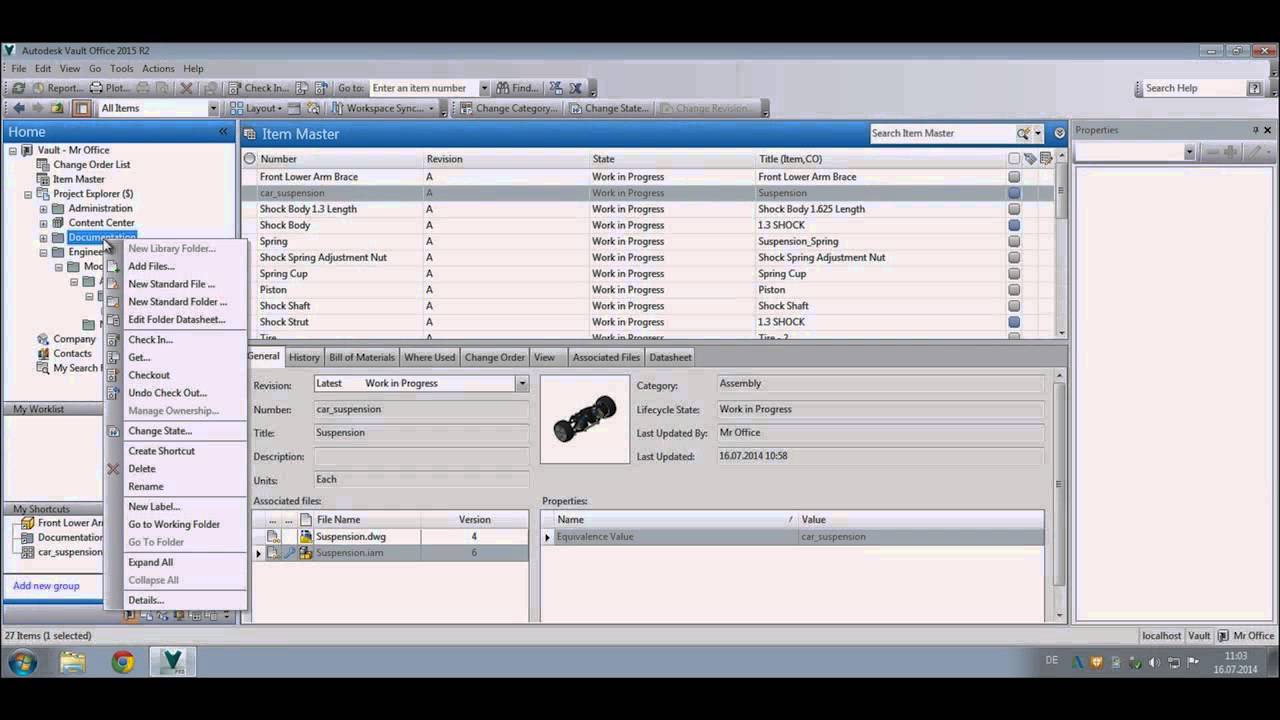
Task: Toggle checkbox in Shock Shaft row
Action: coord(1014,306)
